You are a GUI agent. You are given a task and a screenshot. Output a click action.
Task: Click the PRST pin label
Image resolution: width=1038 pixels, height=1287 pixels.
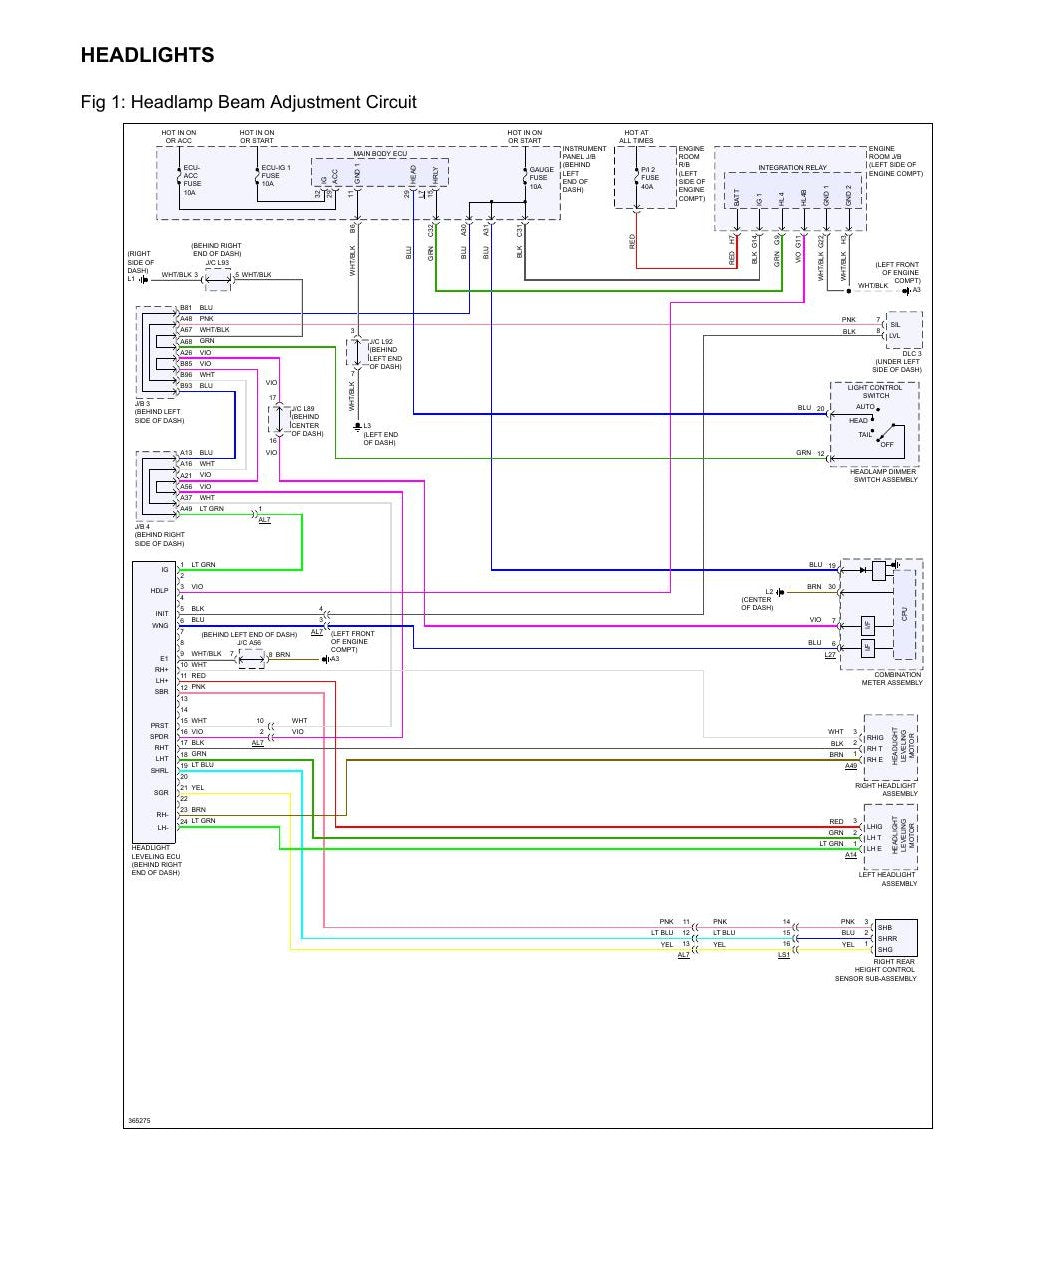coord(160,726)
